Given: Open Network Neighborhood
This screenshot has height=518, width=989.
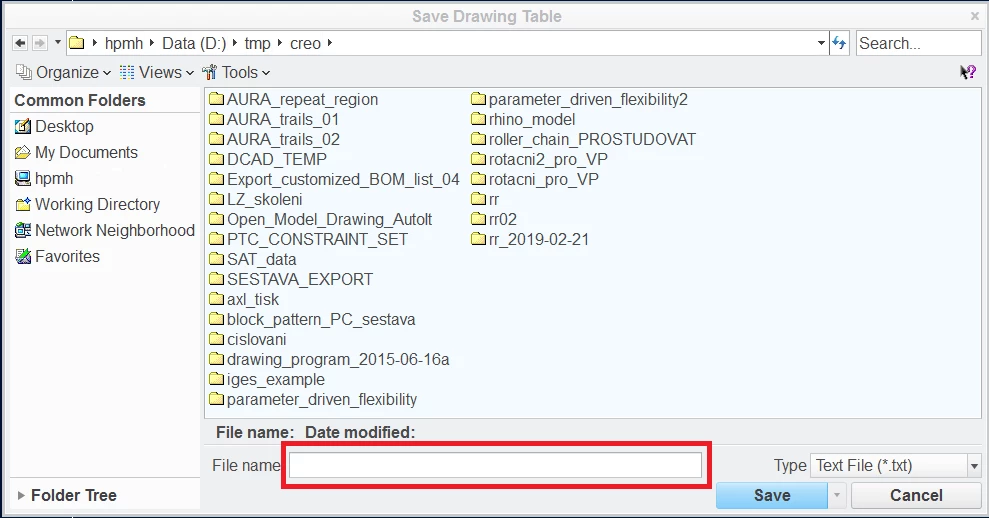Looking at the screenshot, I should click(105, 230).
